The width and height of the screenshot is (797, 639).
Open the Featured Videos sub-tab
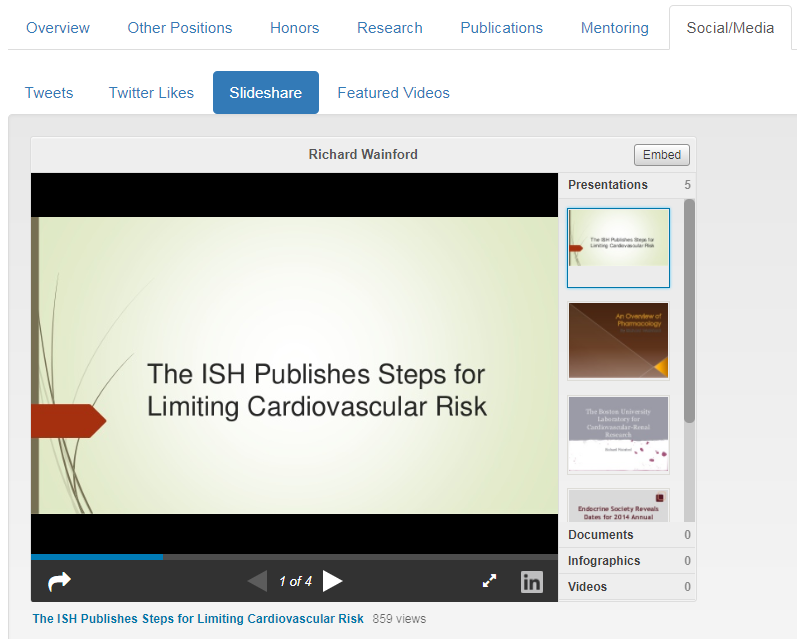click(x=393, y=93)
